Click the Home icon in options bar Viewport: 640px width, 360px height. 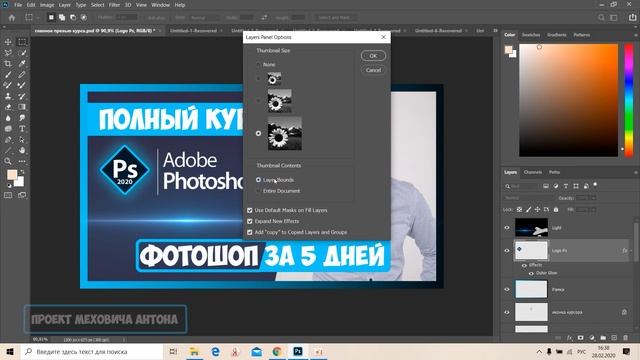(x=11, y=18)
